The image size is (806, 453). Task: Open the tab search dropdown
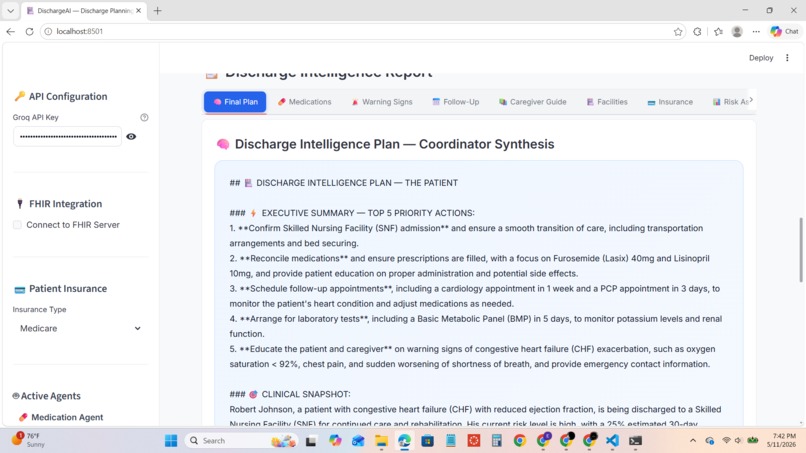10,10
